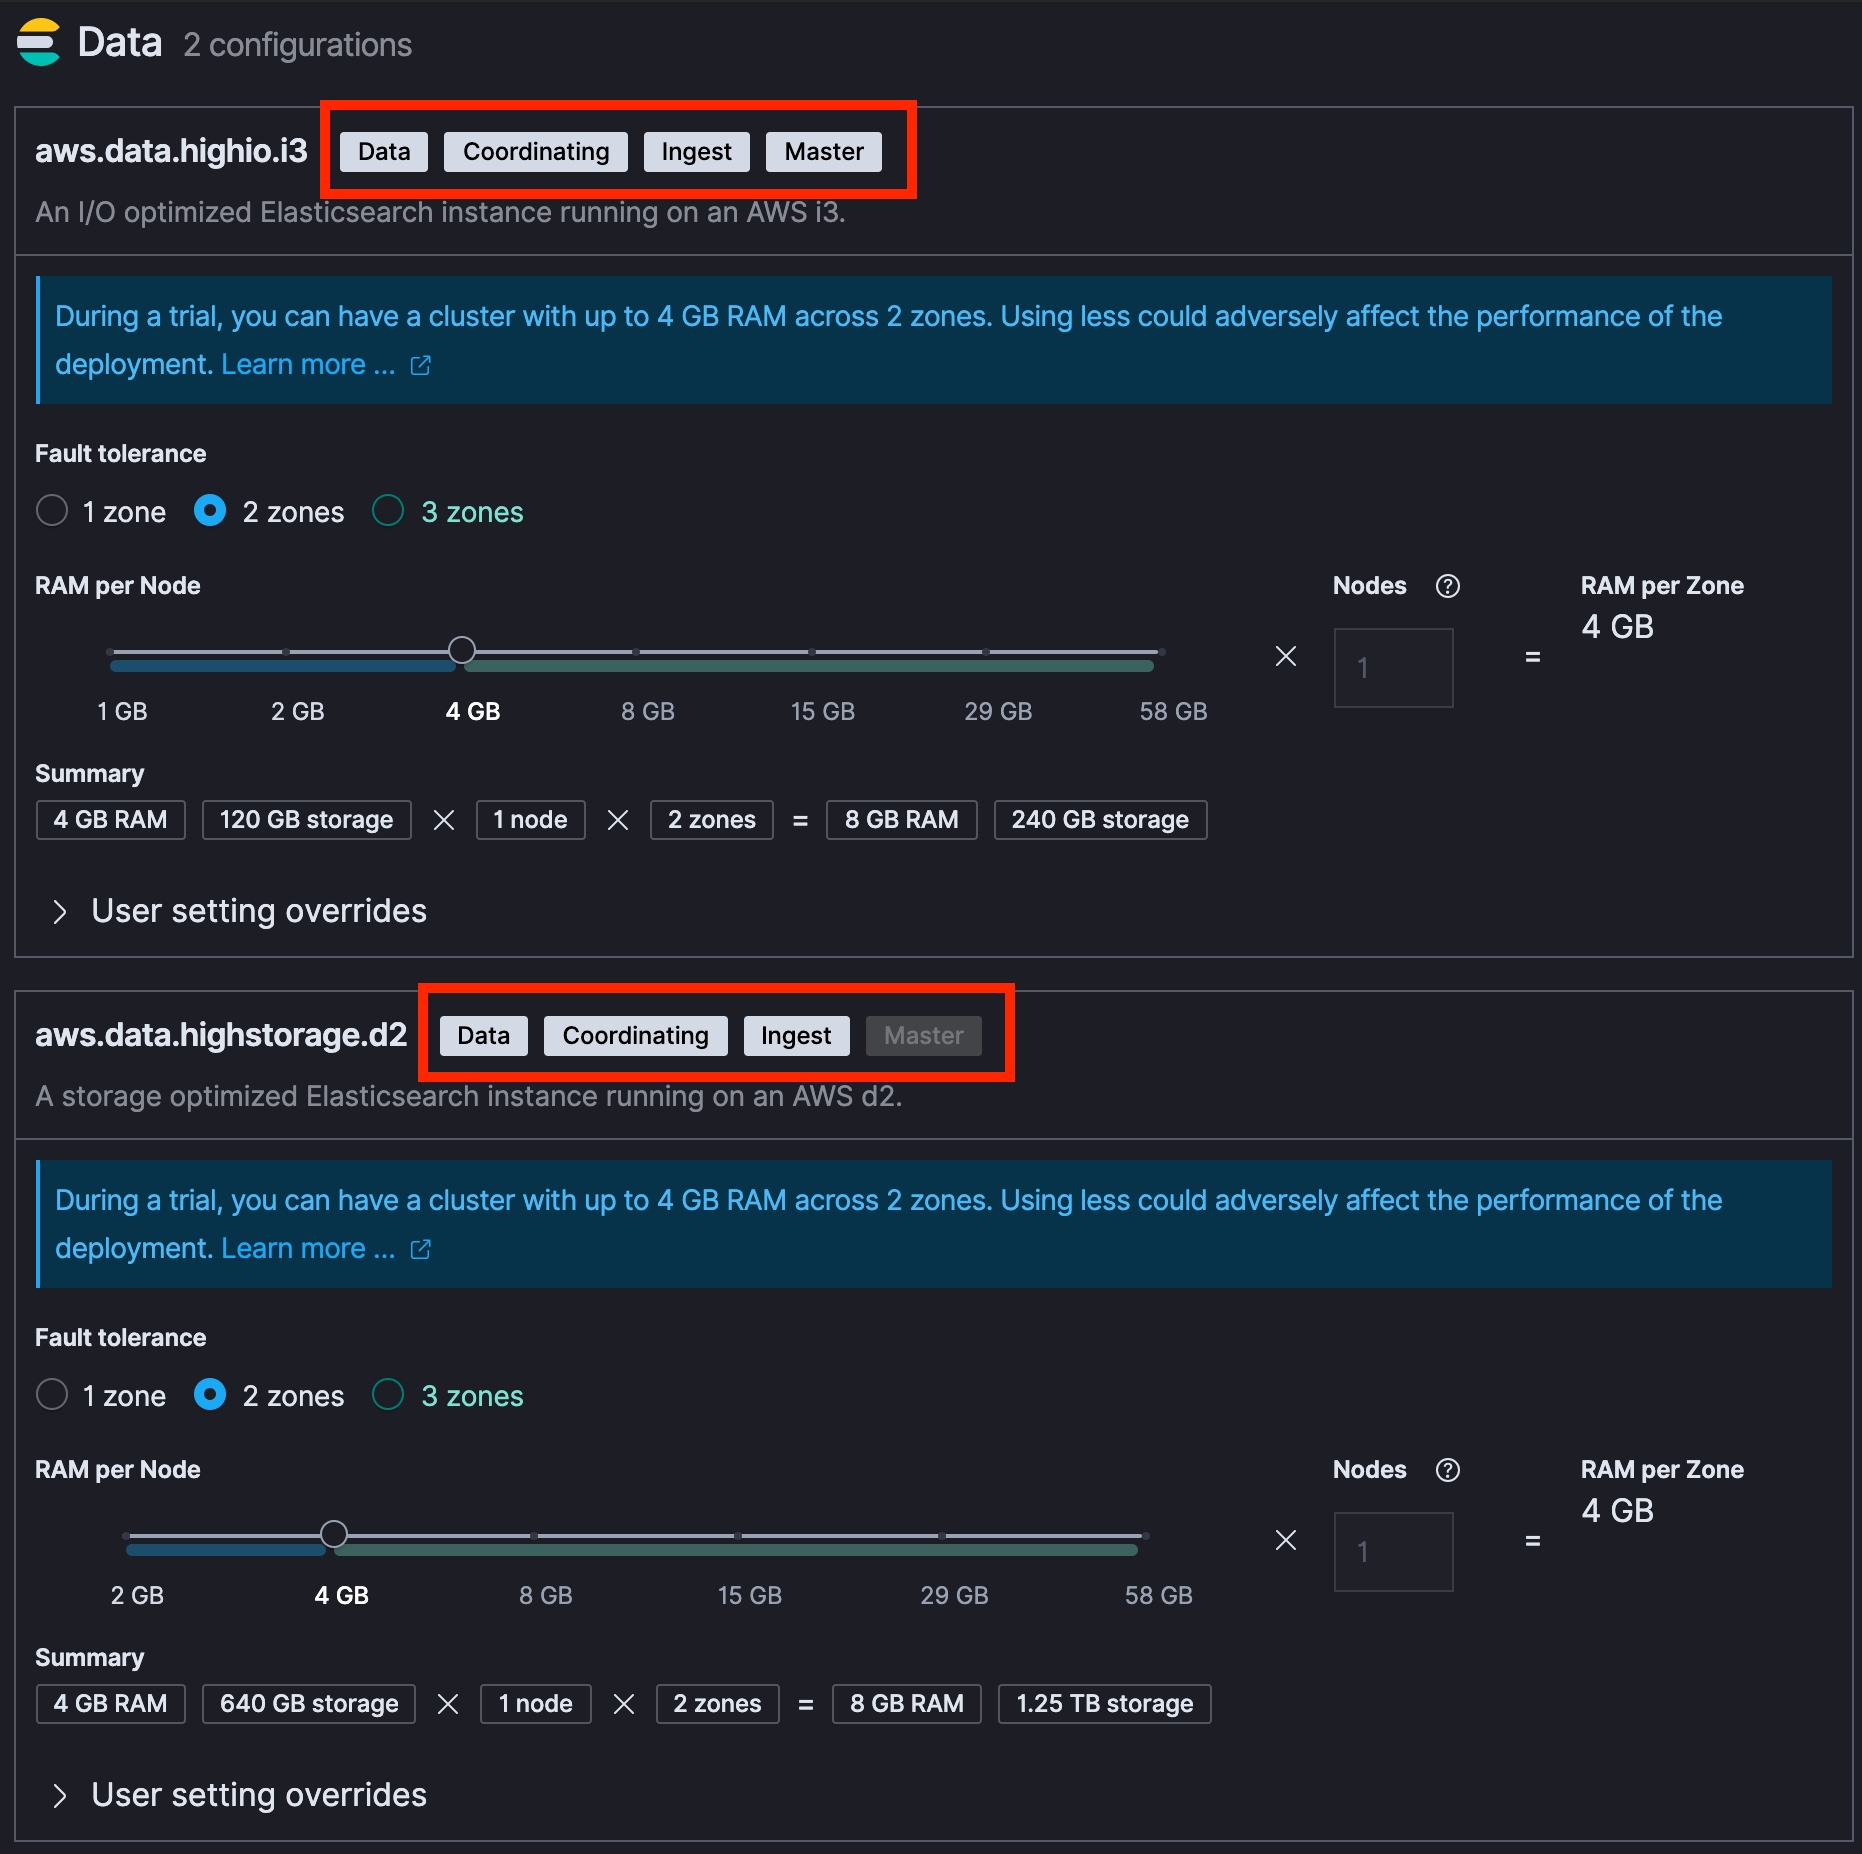Open Nodes help icon for highstorage.d2
This screenshot has height=1854, width=1862.
pyautogui.click(x=1447, y=1470)
